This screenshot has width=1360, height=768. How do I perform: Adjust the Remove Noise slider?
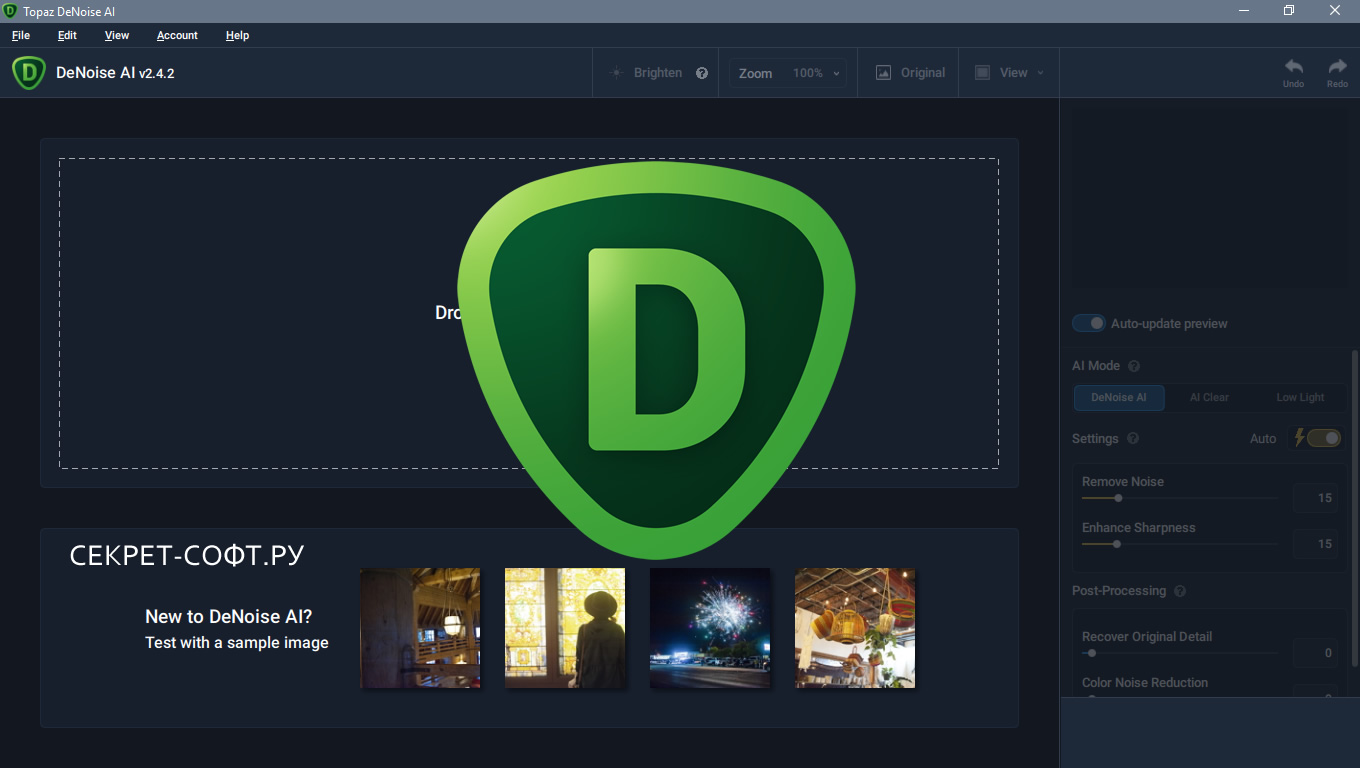tap(1180, 498)
